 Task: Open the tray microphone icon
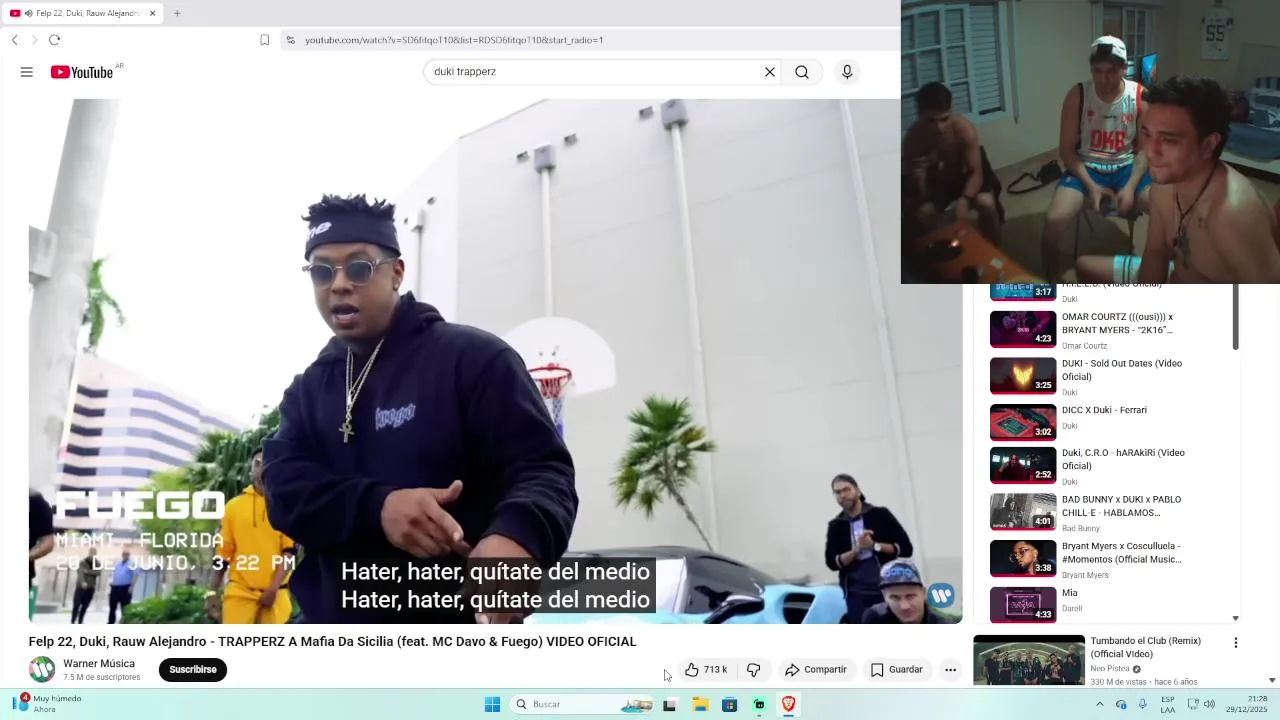(x=1143, y=704)
